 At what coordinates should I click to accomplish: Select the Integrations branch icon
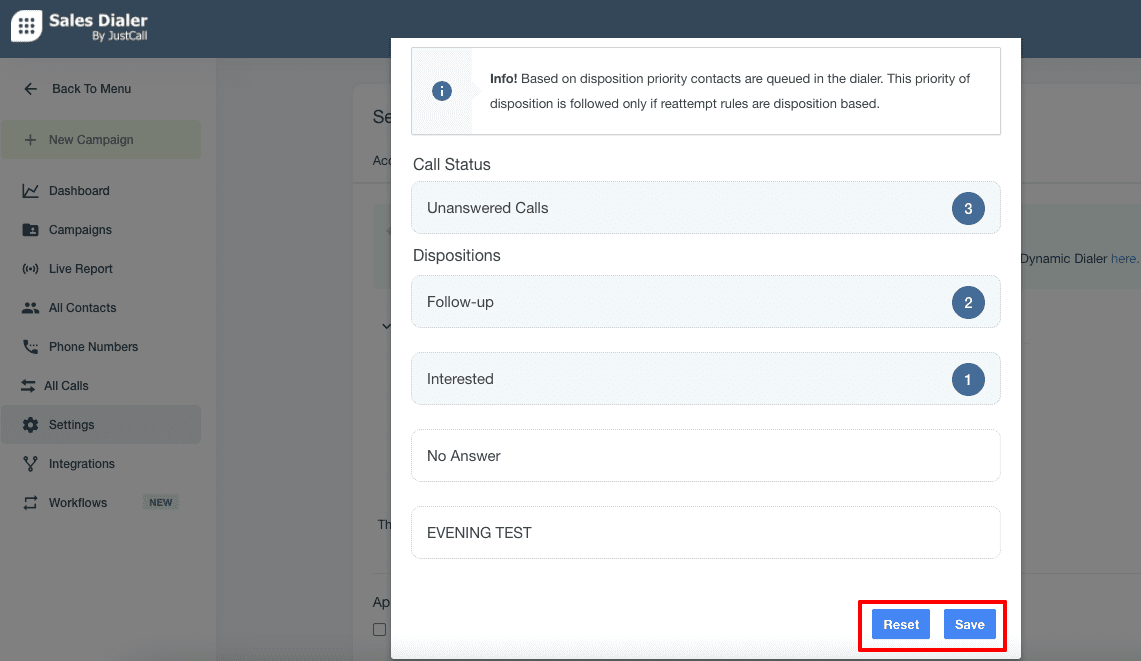tap(30, 463)
